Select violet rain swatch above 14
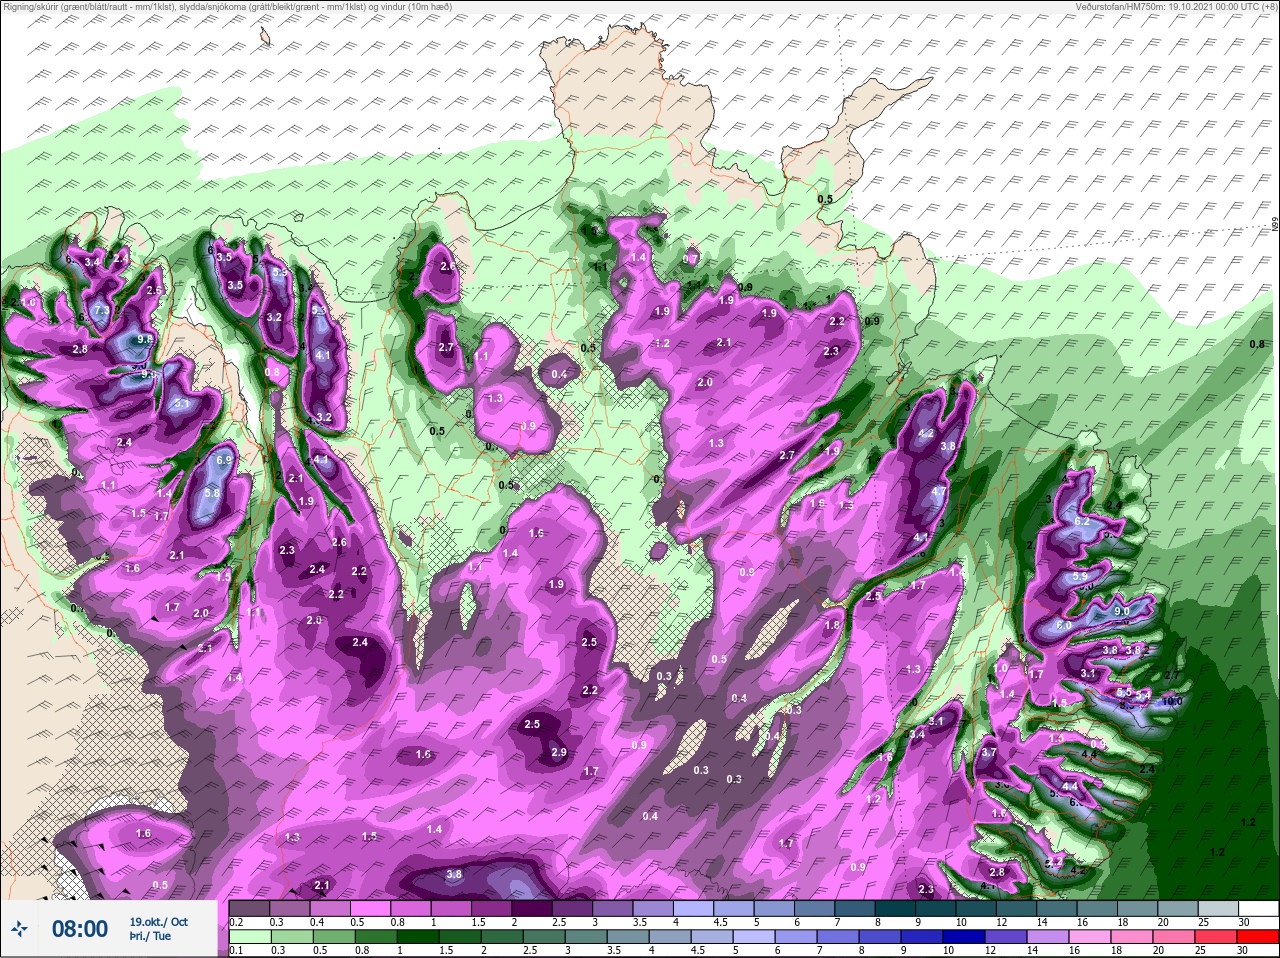Viewport: 1280px width, 958px height. (x=1047, y=937)
